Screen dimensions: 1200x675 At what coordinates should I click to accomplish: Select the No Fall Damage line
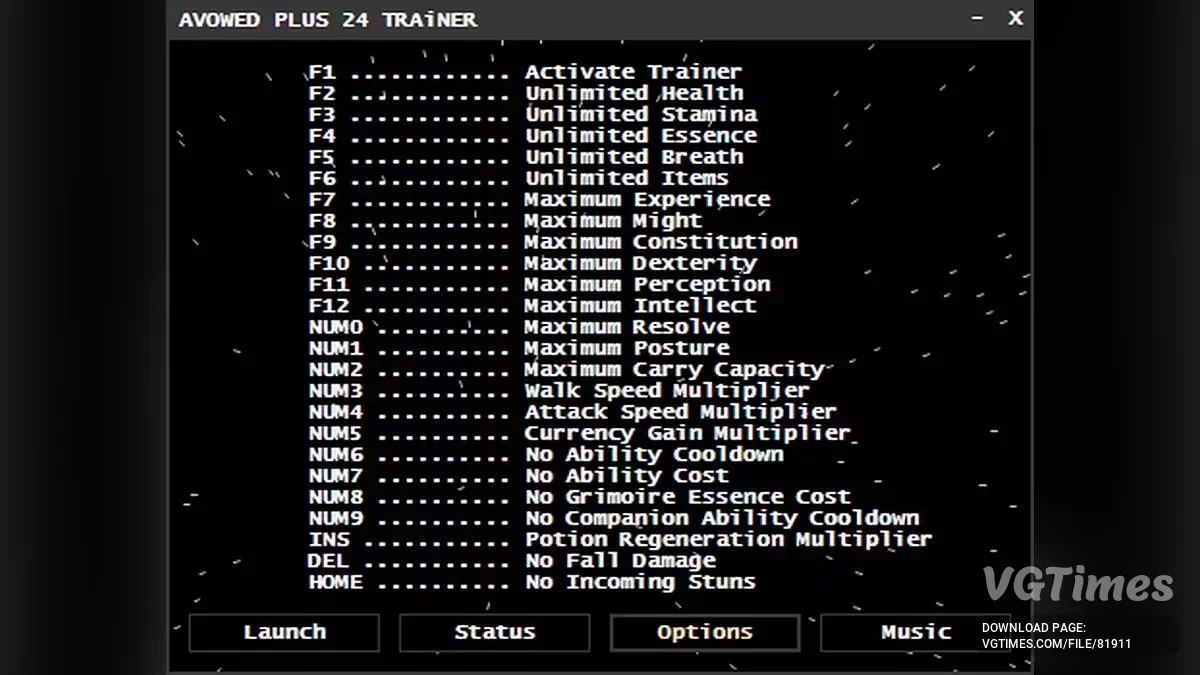pyautogui.click(x=620, y=561)
